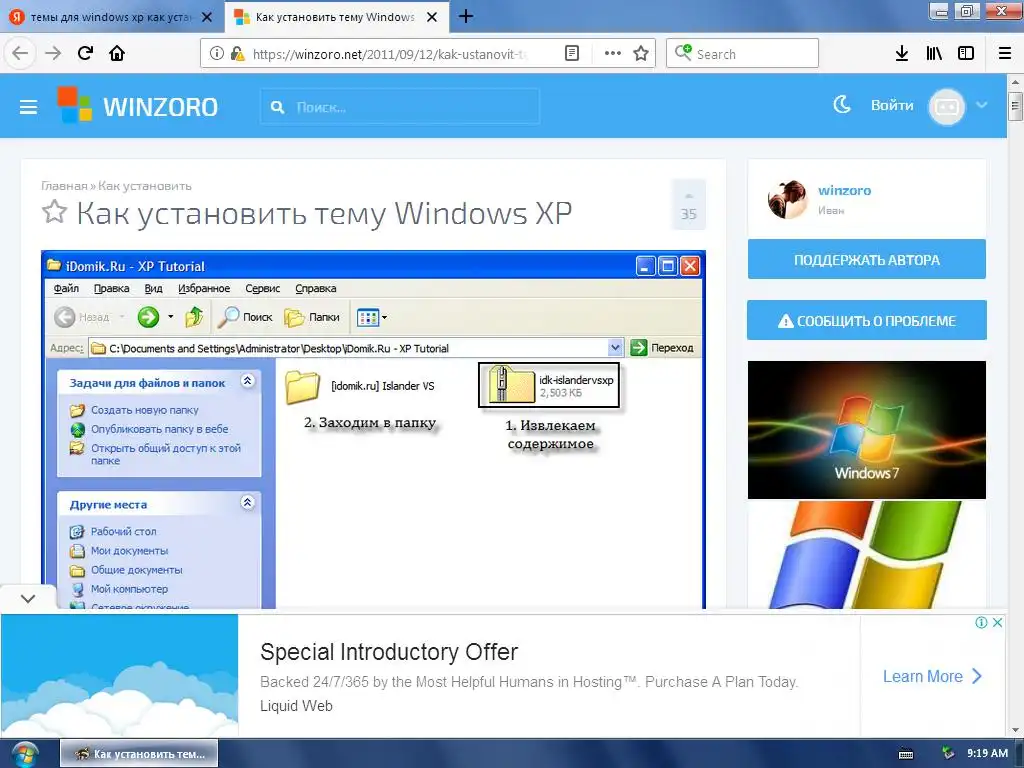
Task: Toggle reader view in address bar
Action: [571, 54]
